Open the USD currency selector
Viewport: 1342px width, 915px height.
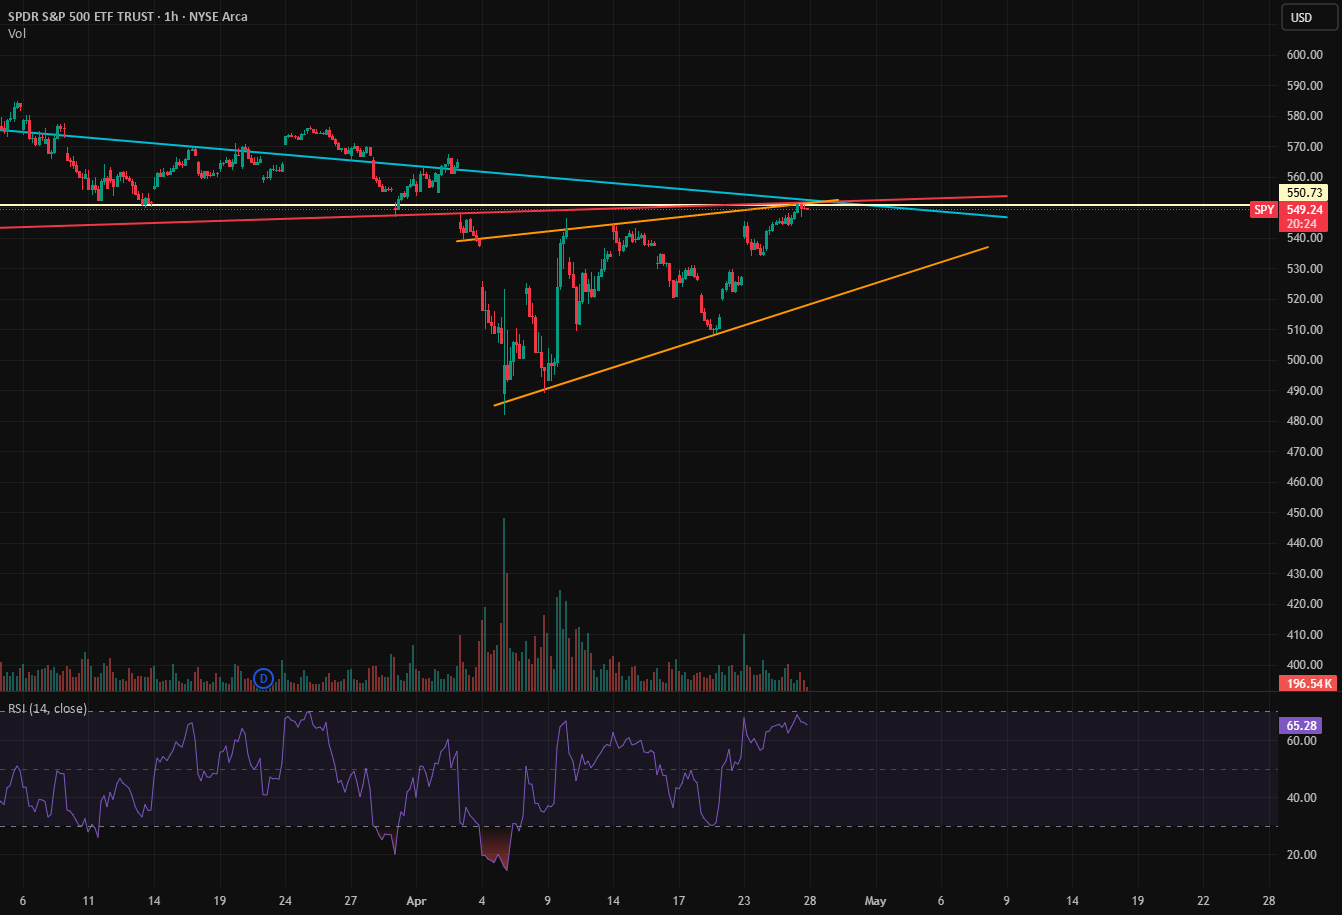pyautogui.click(x=1301, y=17)
